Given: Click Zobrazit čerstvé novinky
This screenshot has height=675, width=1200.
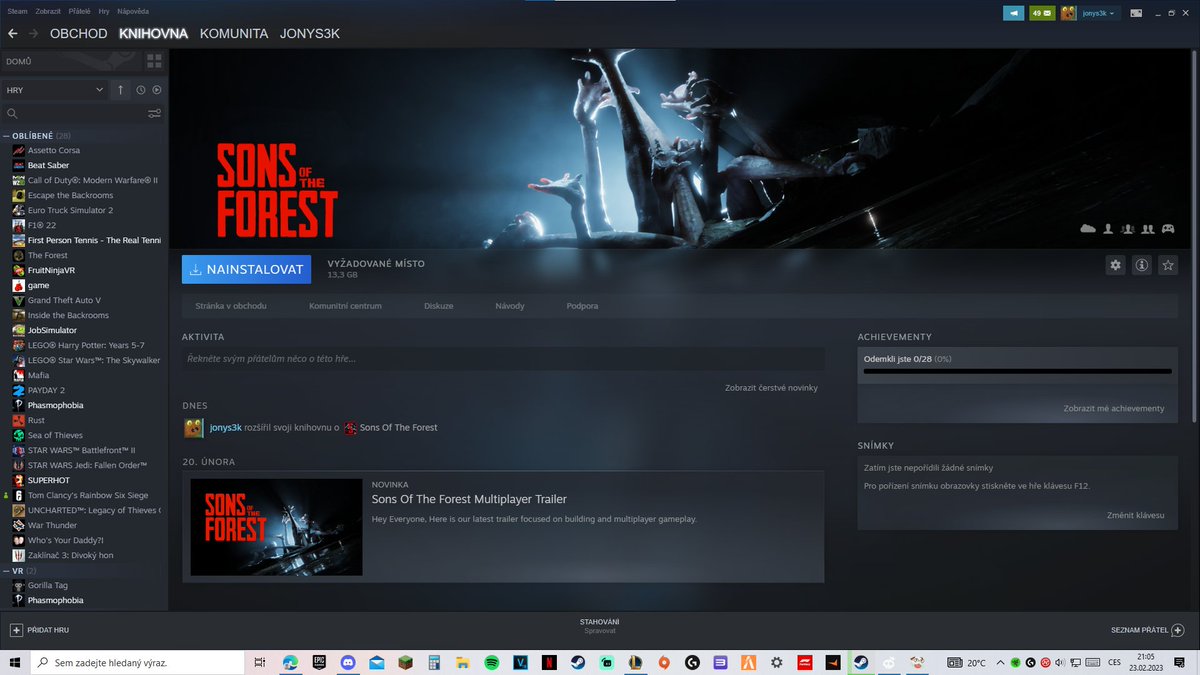Looking at the screenshot, I should point(771,388).
